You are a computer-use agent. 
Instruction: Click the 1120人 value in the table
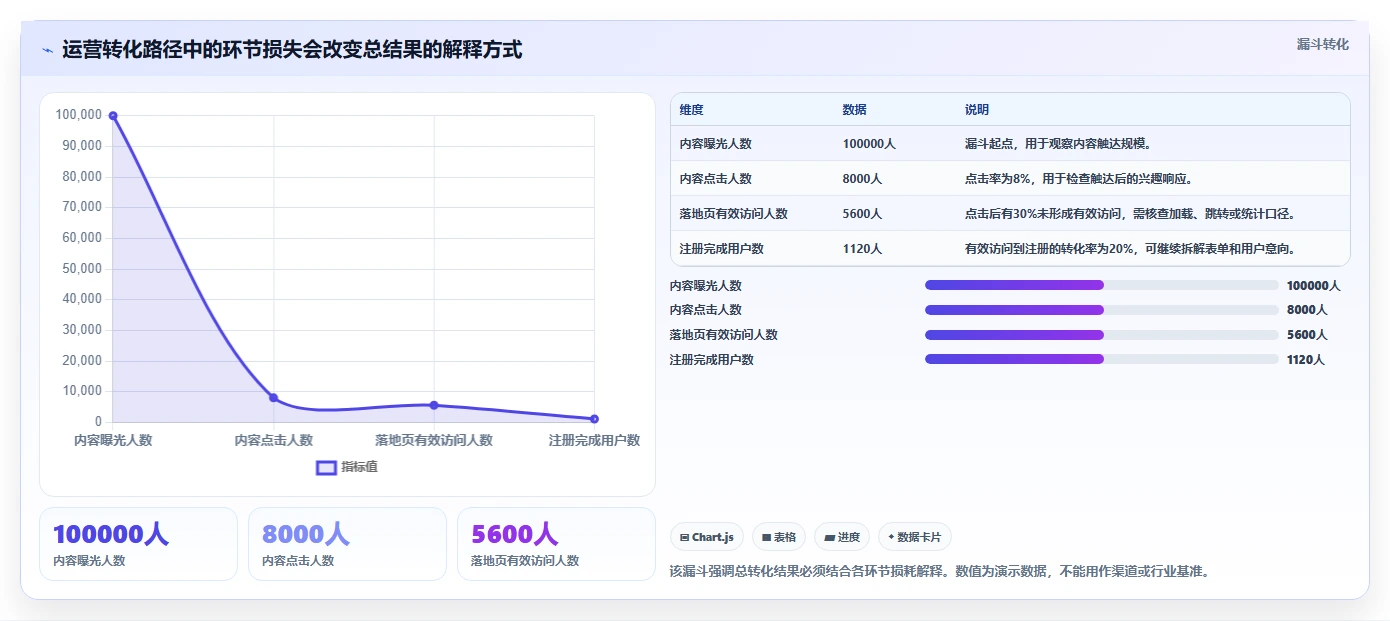pyautogui.click(x=862, y=249)
